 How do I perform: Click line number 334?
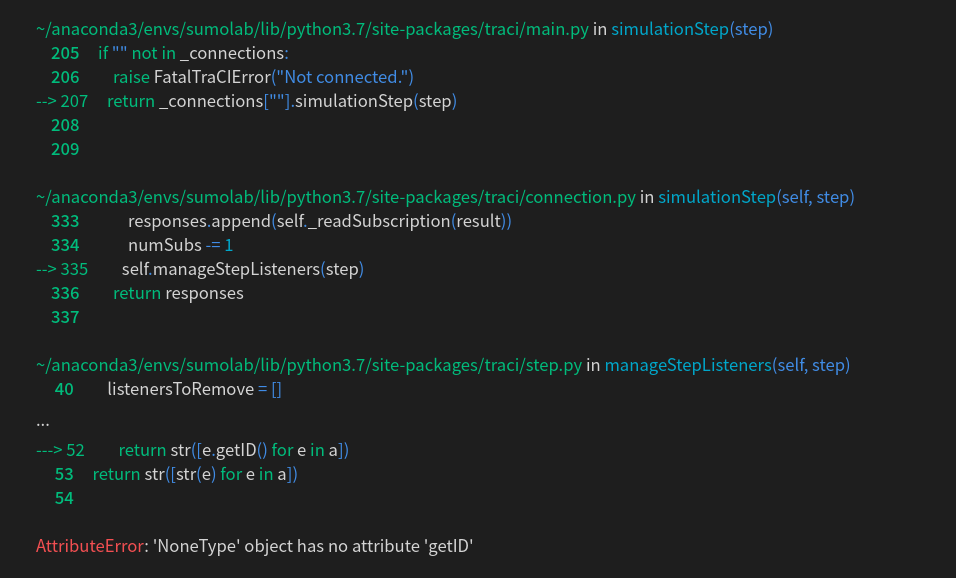[x=65, y=245]
